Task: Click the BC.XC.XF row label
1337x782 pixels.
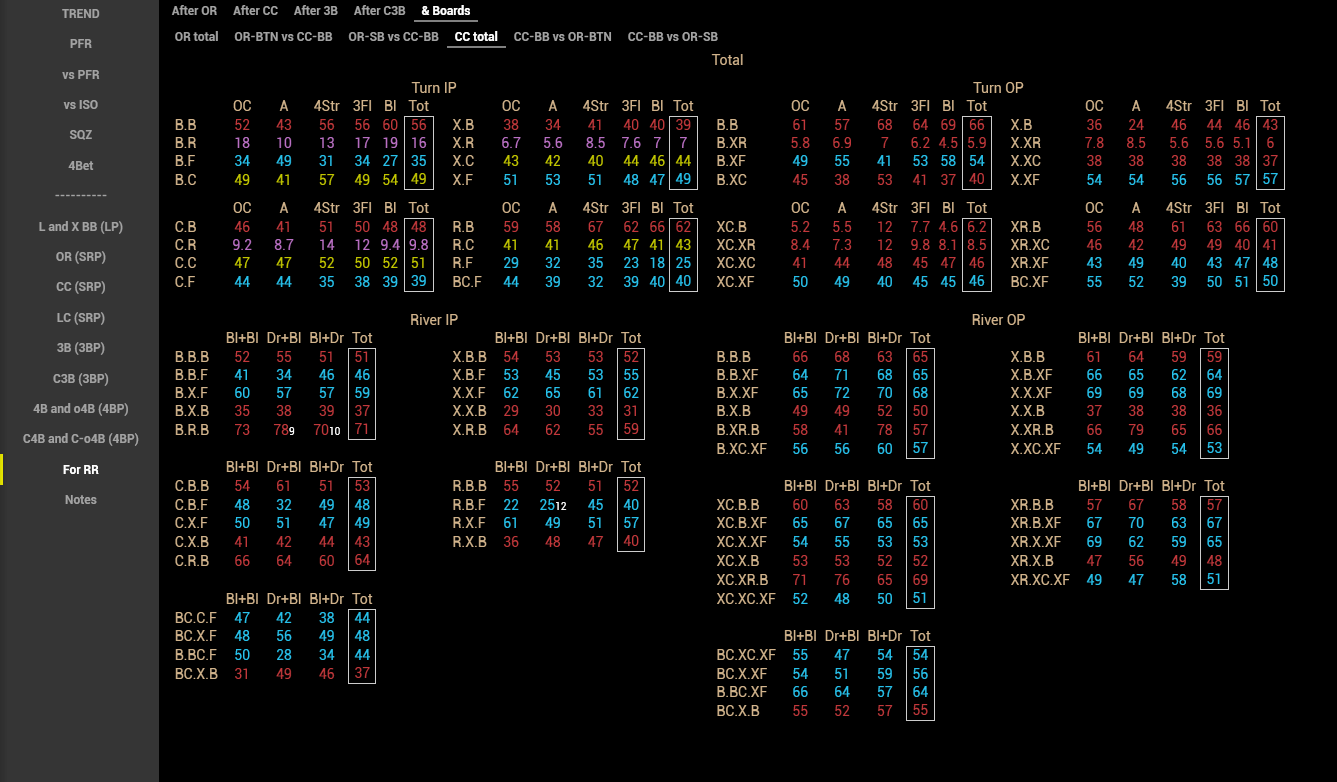Action: [746, 655]
